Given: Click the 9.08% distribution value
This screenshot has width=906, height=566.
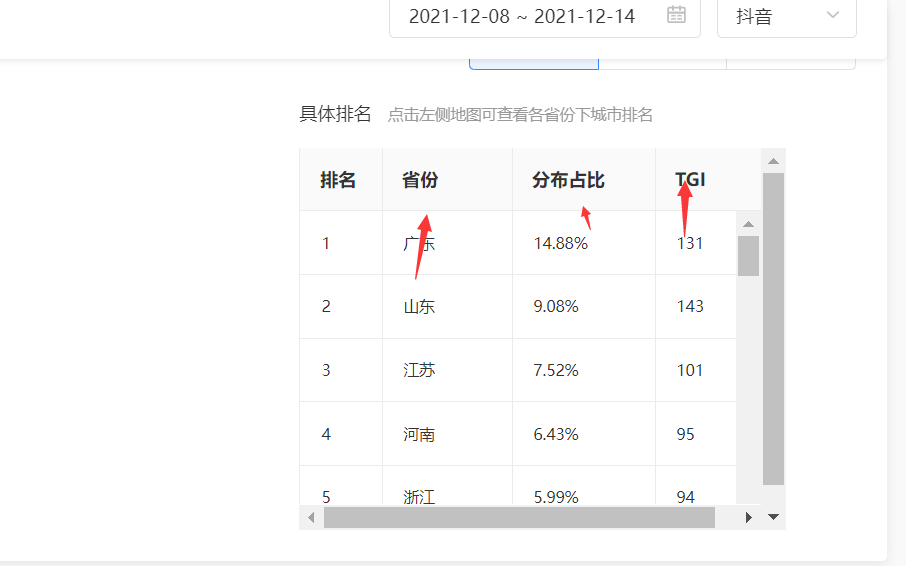Looking at the screenshot, I should point(556,306).
